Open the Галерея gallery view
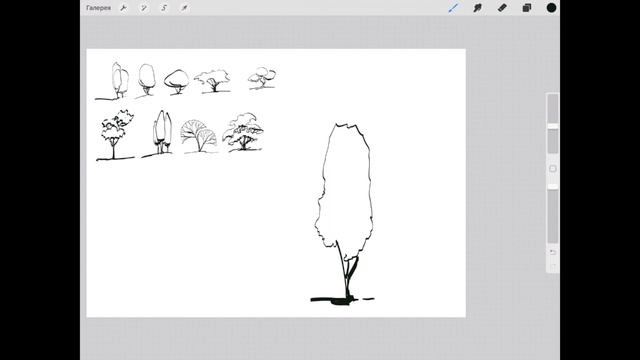The width and height of the screenshot is (640, 360). pos(98,8)
